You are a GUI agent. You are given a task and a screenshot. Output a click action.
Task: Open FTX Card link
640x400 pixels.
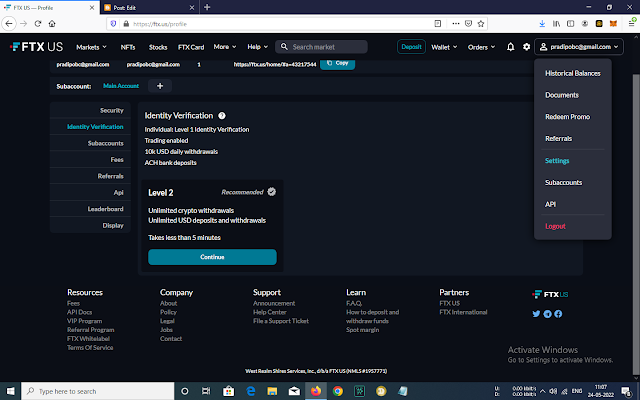[x=191, y=47]
